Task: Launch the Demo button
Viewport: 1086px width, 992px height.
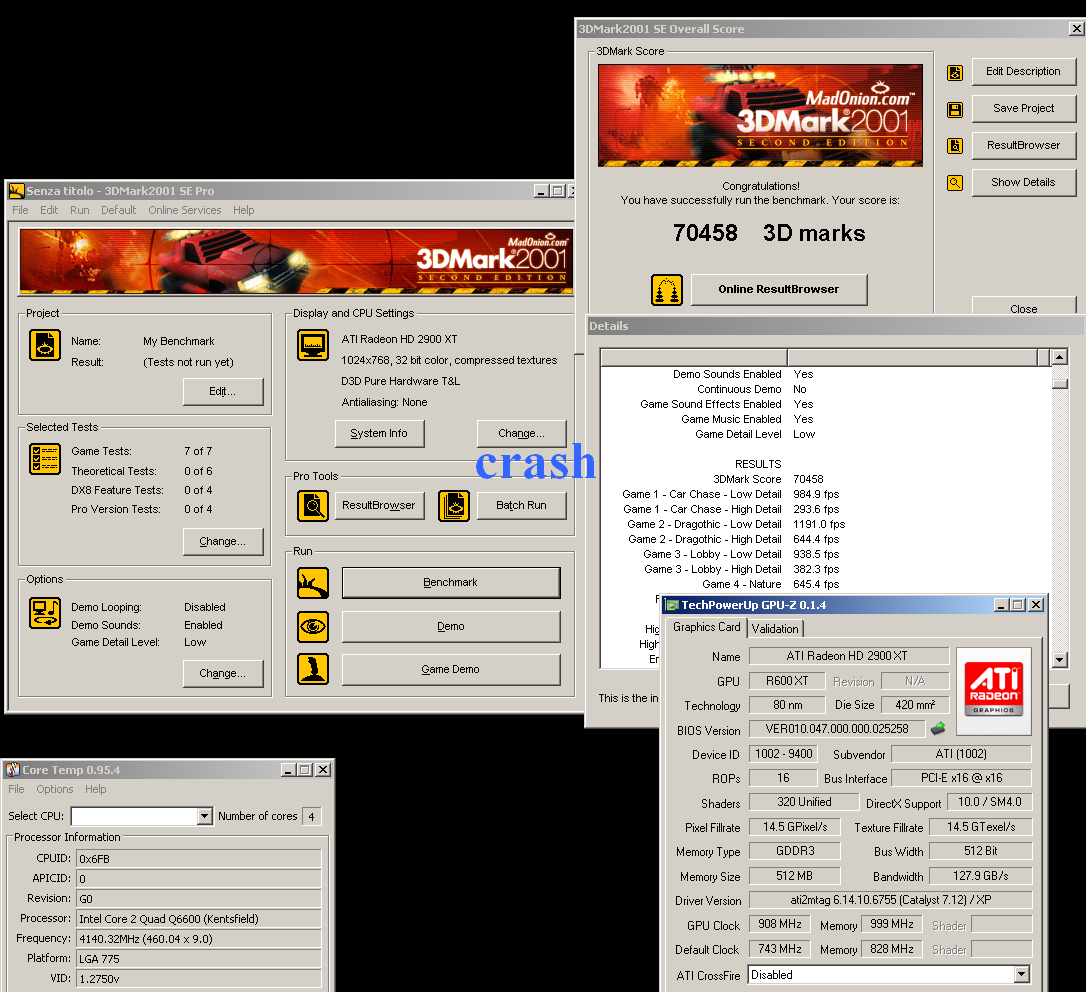Action: (451, 626)
